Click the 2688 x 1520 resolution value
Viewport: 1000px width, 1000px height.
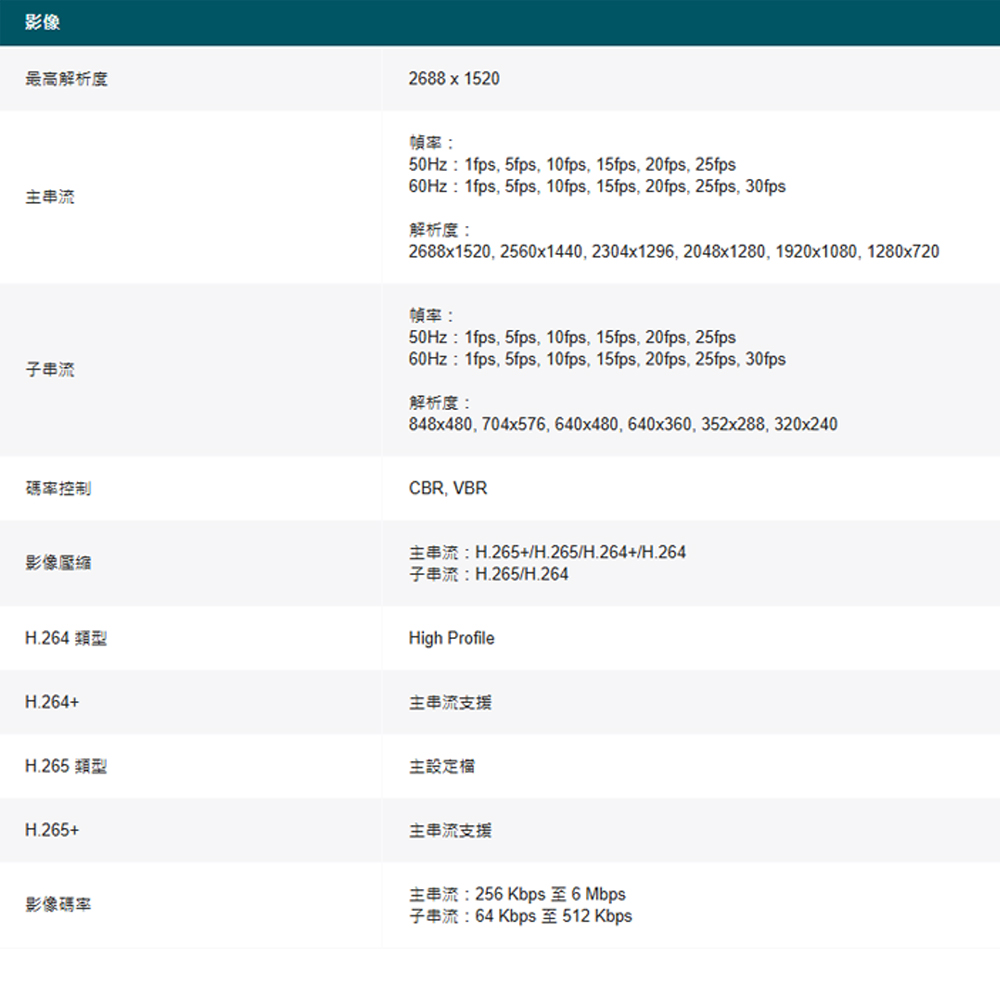[454, 79]
